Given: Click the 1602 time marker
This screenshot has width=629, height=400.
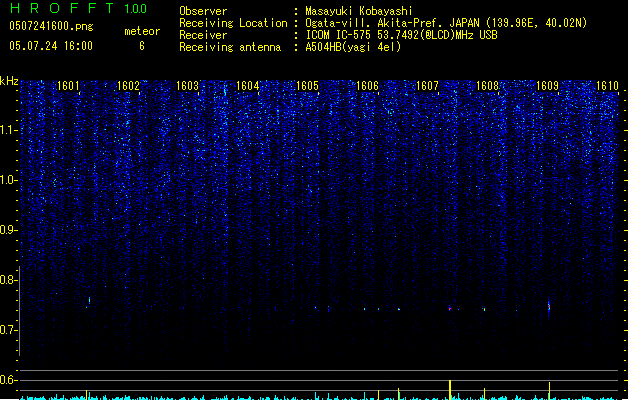Looking at the screenshot, I should [128, 86].
